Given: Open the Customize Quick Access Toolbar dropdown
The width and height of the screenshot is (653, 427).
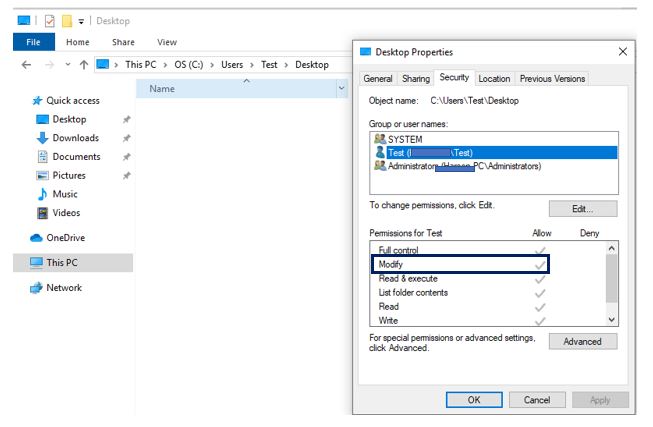Looking at the screenshot, I should pos(81,21).
